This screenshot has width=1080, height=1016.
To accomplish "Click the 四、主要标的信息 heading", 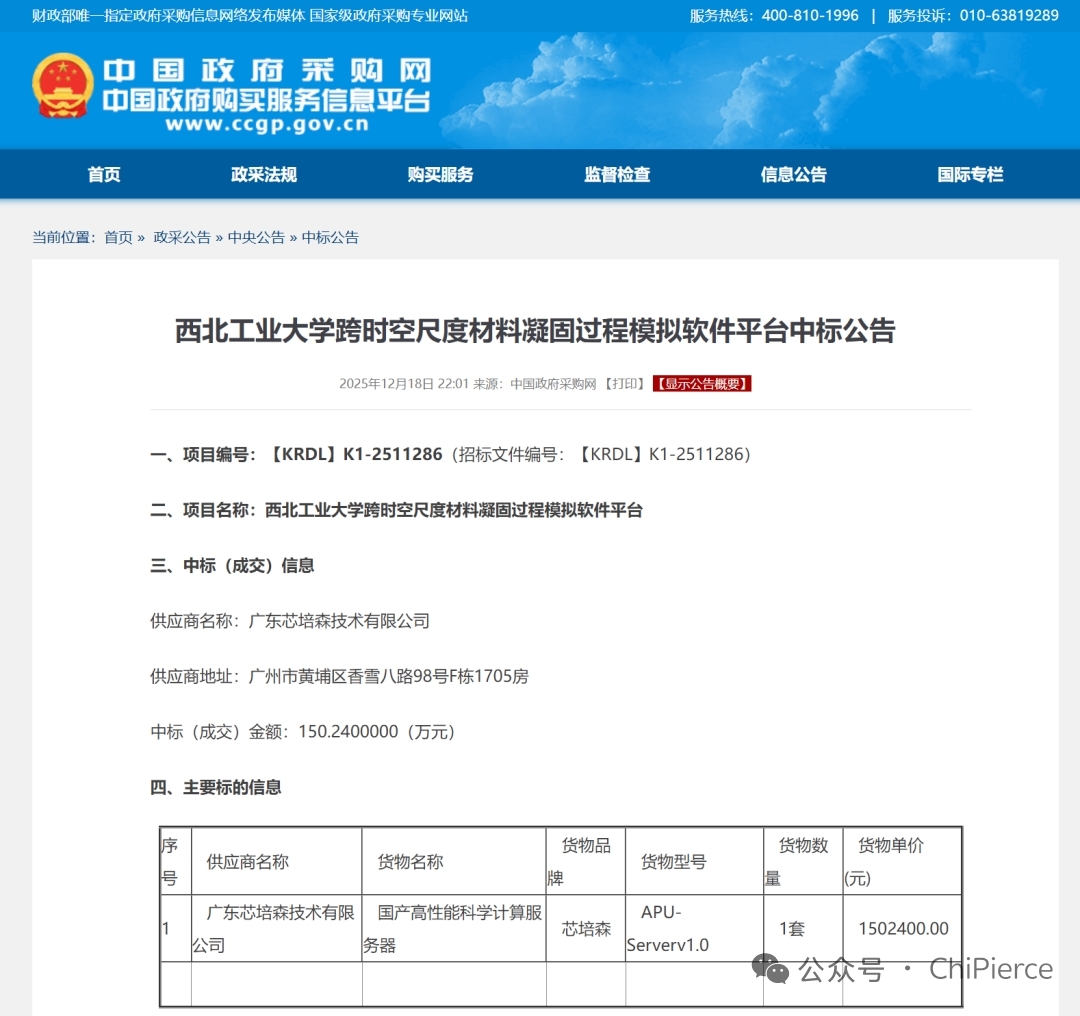I will coord(216,787).
